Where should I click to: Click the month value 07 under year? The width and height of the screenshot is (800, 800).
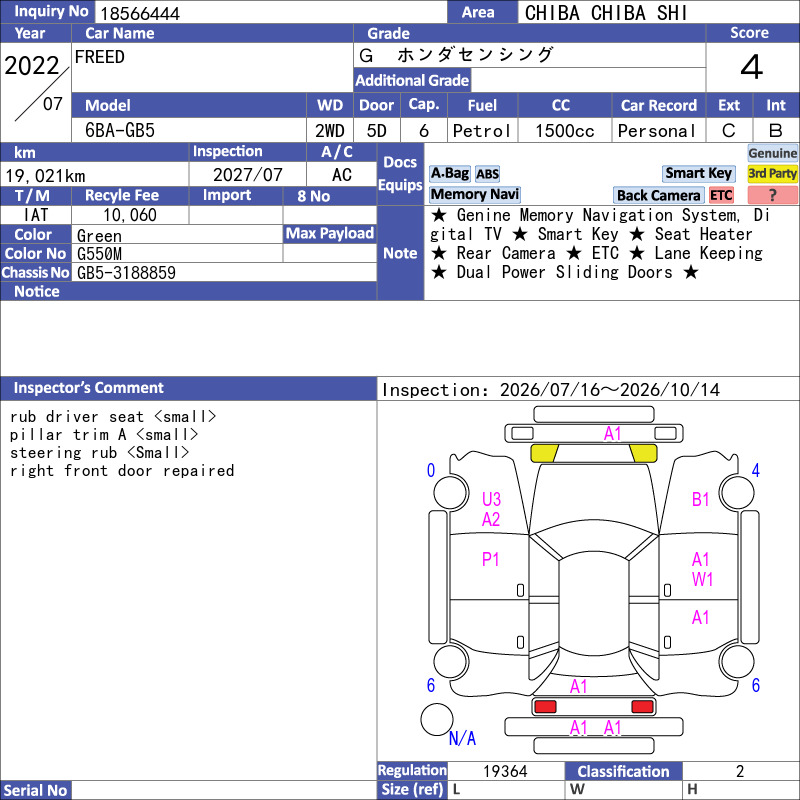coord(53,104)
